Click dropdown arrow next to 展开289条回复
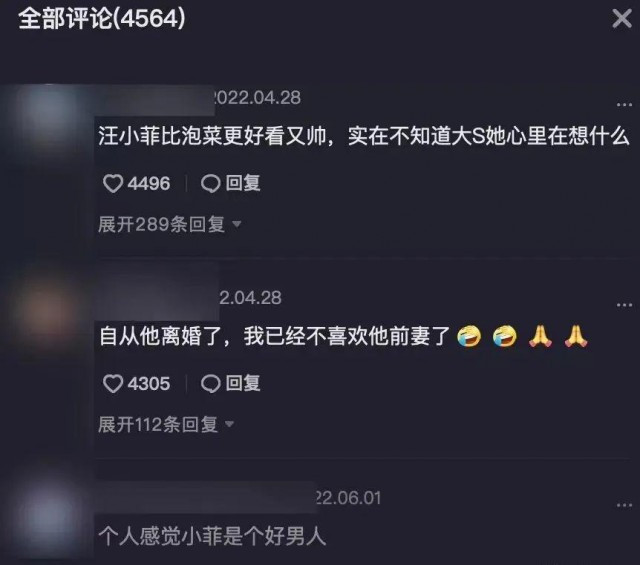The image size is (640, 565). (236, 224)
